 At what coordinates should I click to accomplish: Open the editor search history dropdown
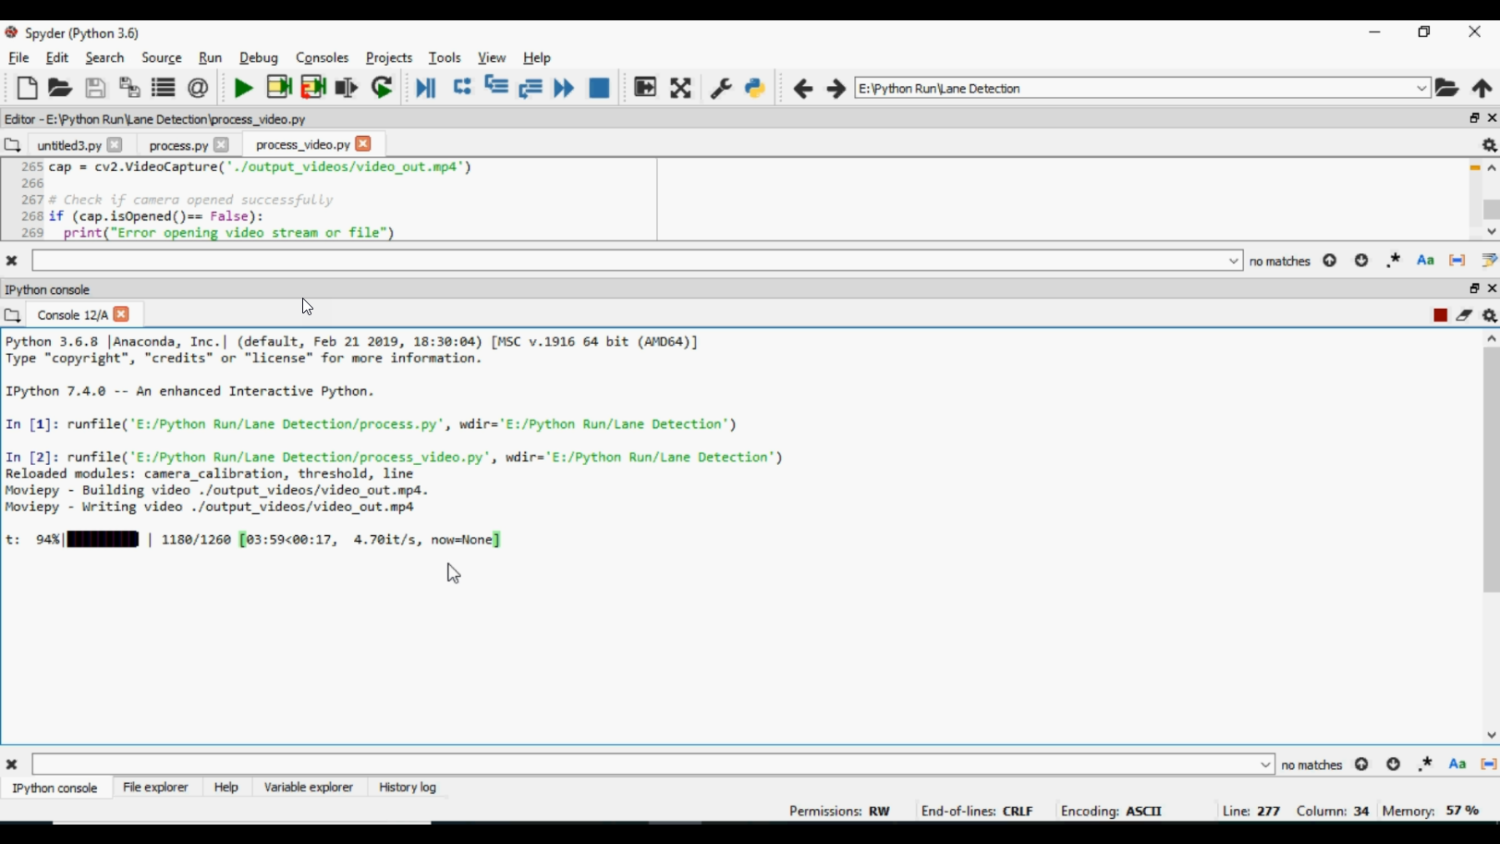pyautogui.click(x=1233, y=261)
